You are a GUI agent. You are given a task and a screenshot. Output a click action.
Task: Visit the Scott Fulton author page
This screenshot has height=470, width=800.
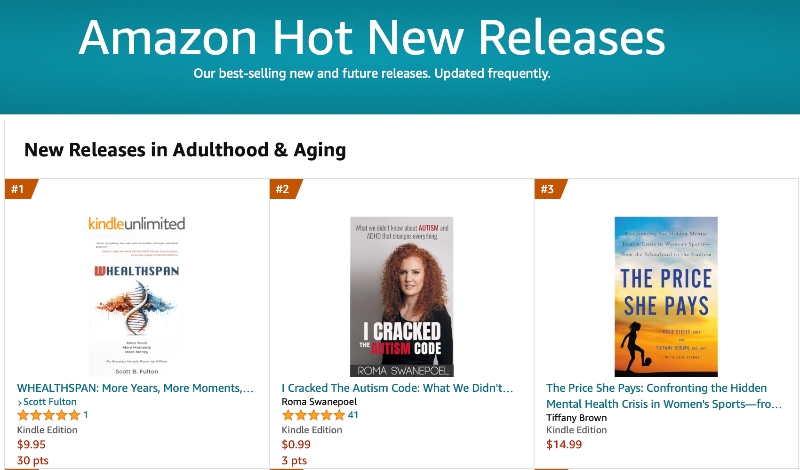click(x=50, y=402)
